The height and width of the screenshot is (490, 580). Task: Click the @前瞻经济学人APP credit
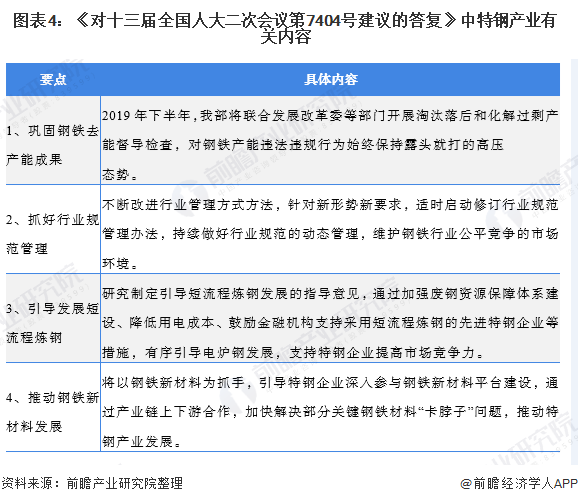519,483
